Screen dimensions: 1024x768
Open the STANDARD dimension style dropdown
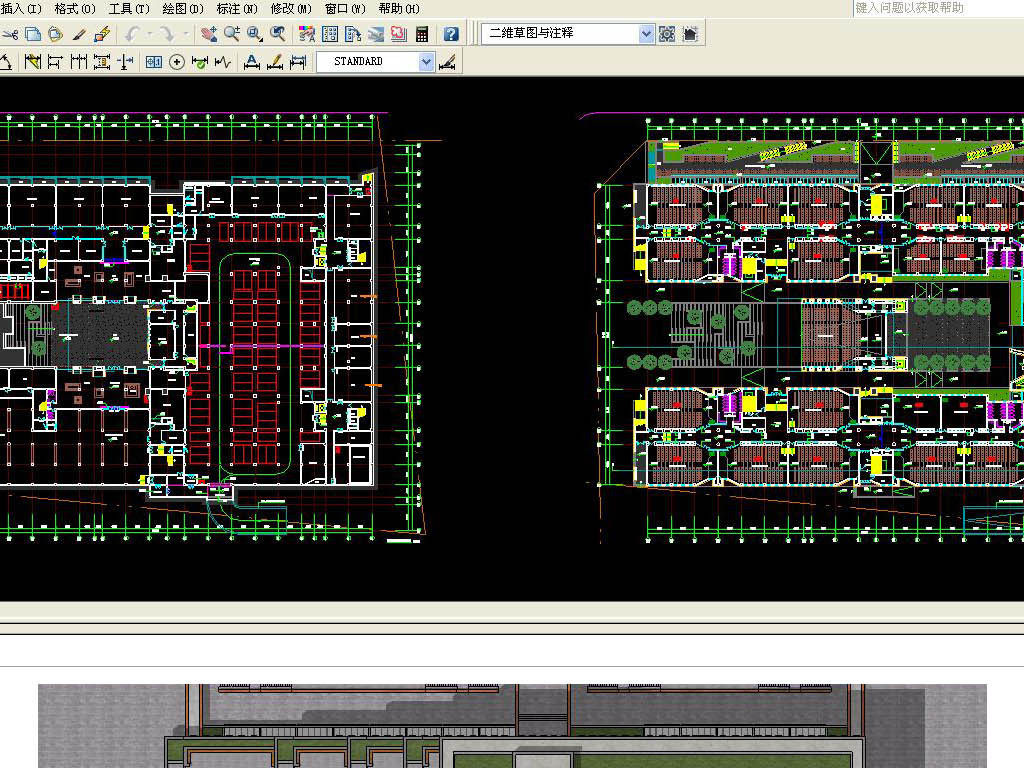(427, 62)
